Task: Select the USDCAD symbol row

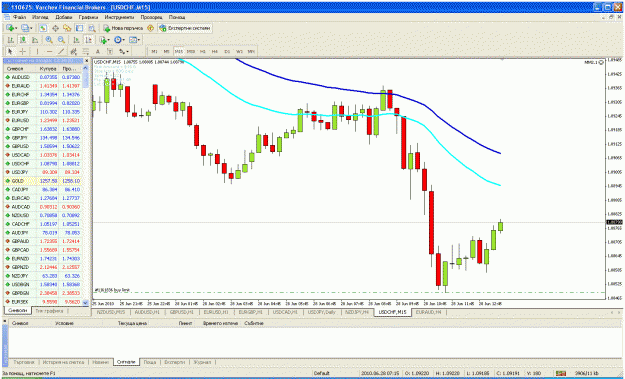Action: pyautogui.click(x=44, y=155)
